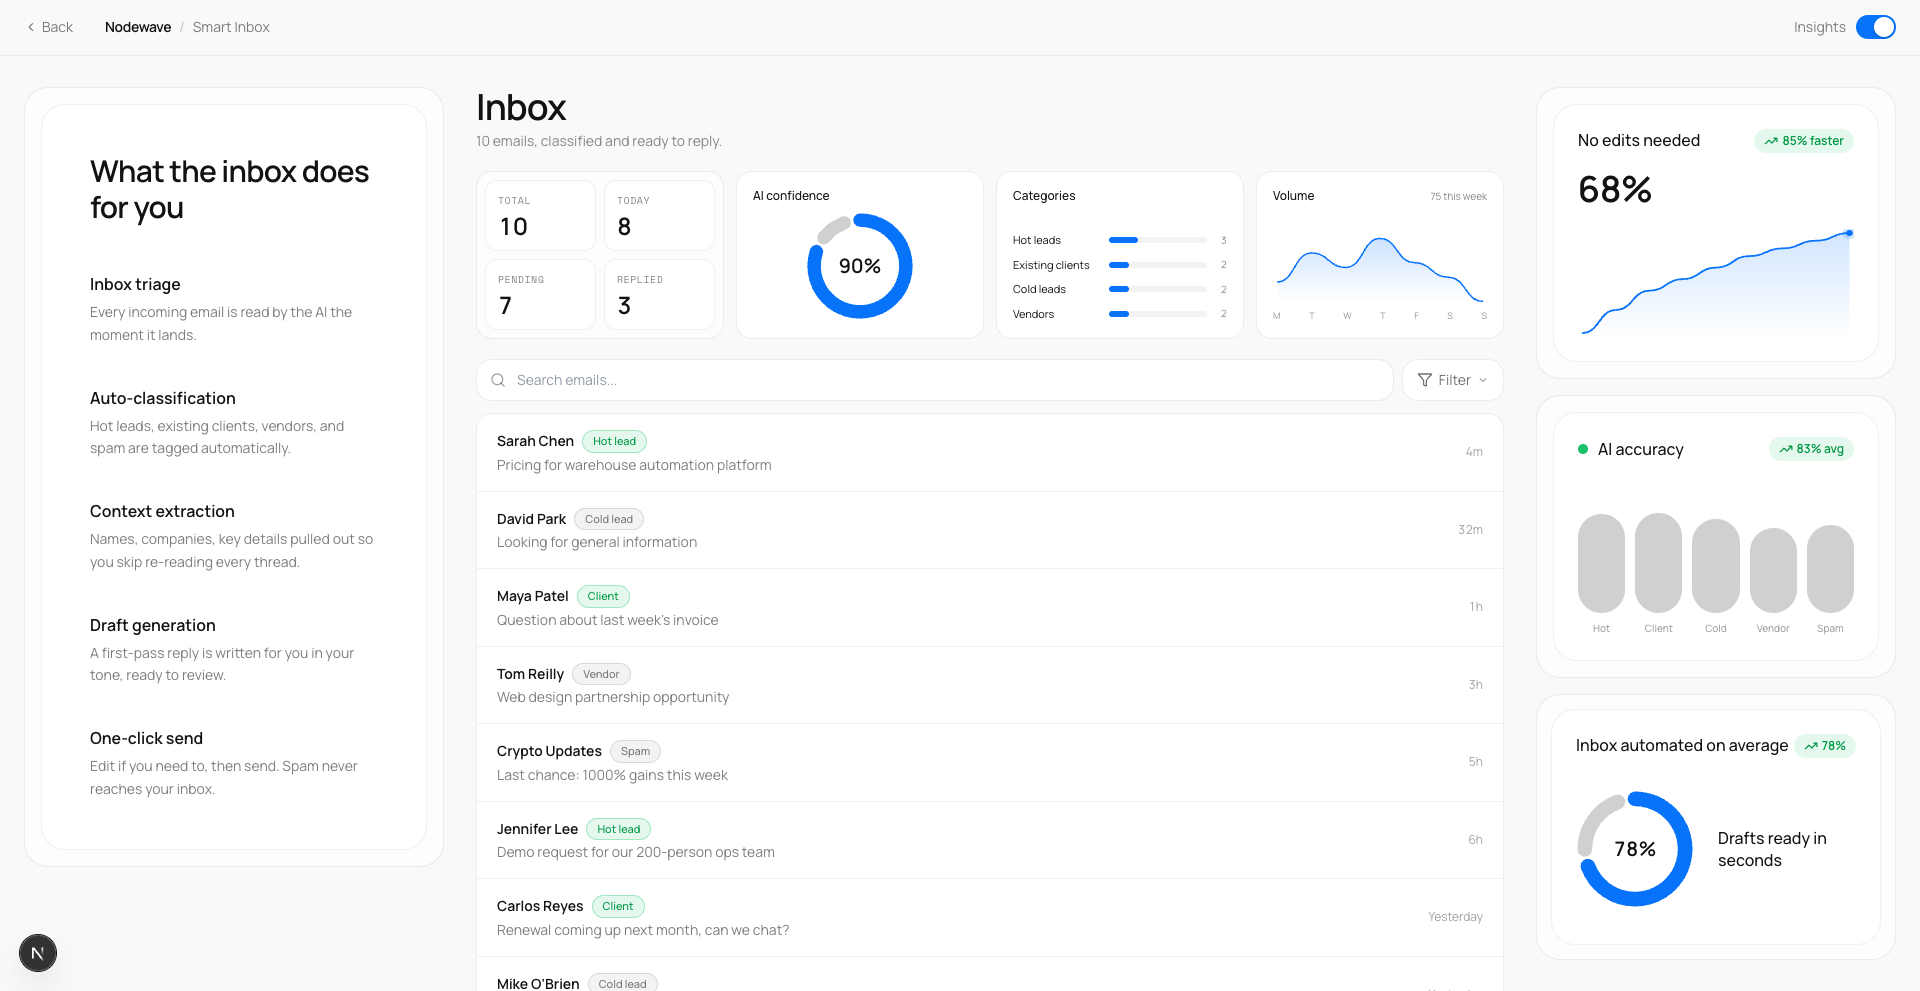The width and height of the screenshot is (1920, 991).
Task: Select the Pending count card
Action: pyautogui.click(x=540, y=295)
